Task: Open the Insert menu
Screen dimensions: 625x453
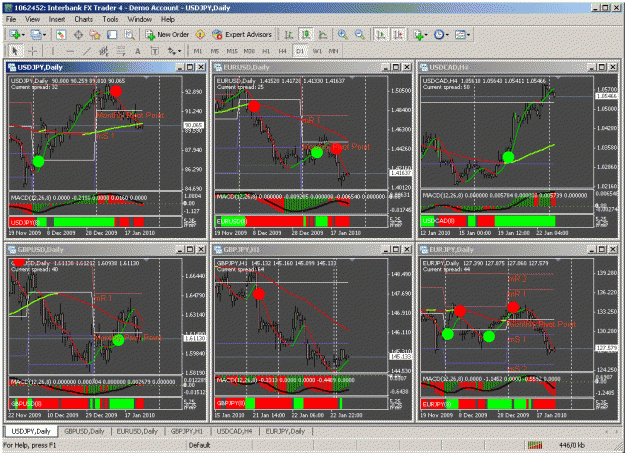Action: [57, 19]
